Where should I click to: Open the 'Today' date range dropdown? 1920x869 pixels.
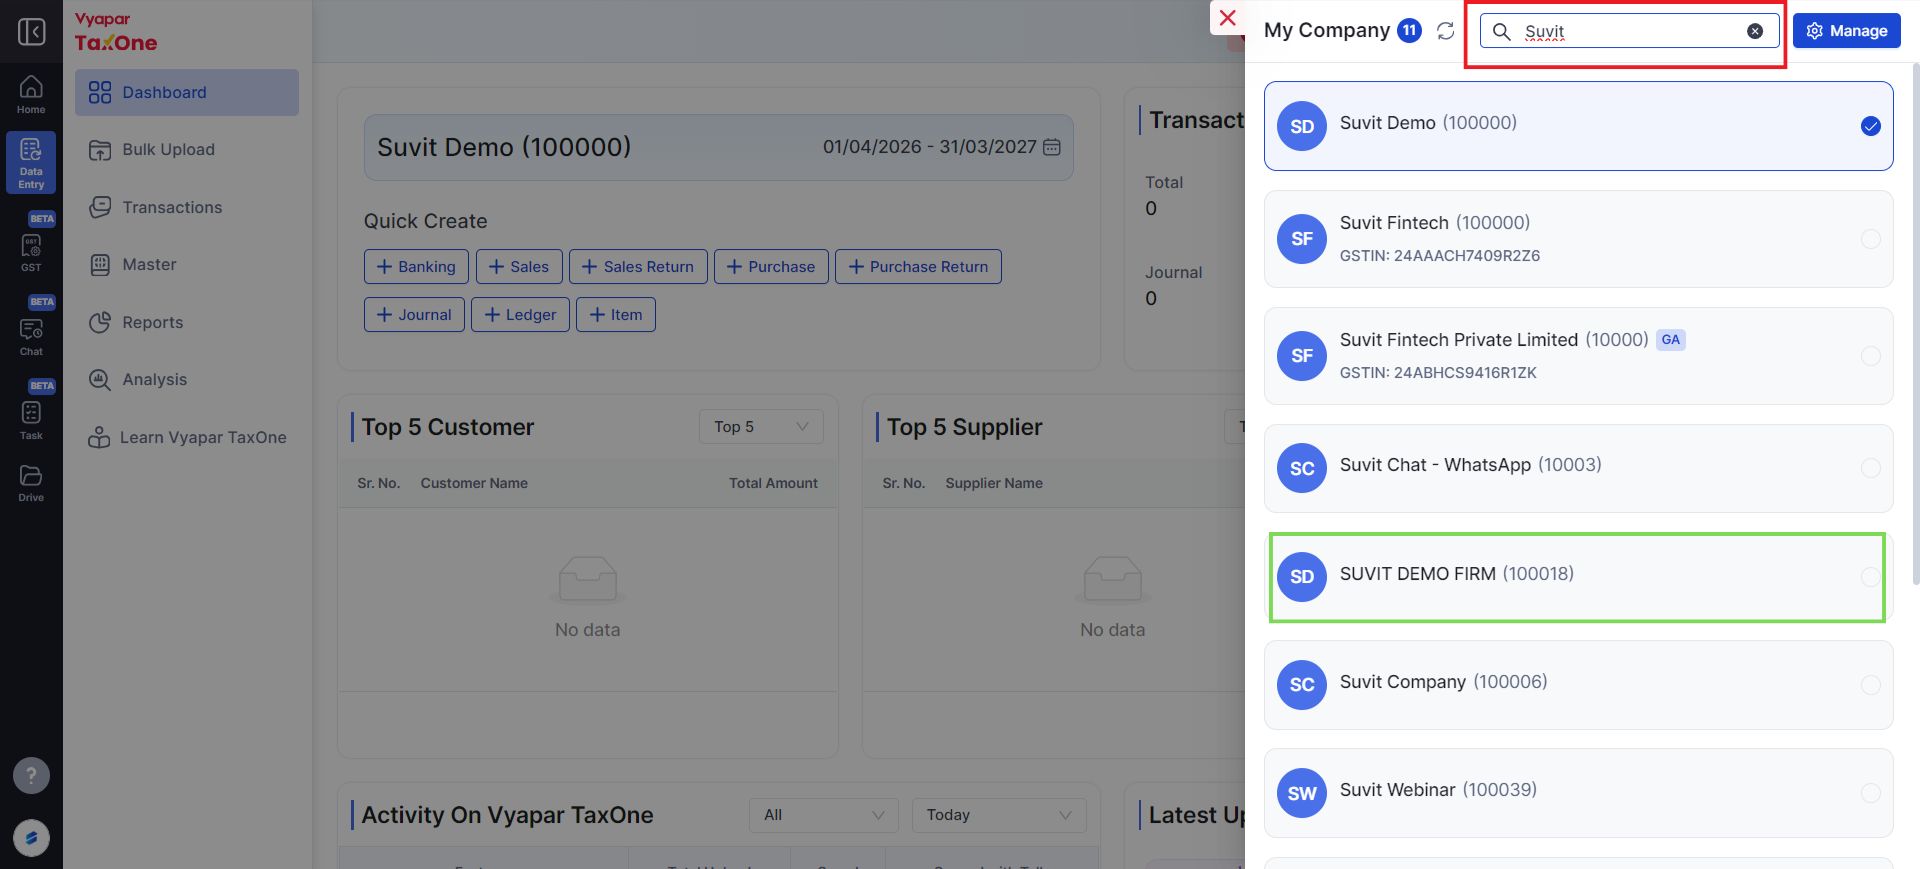point(999,815)
